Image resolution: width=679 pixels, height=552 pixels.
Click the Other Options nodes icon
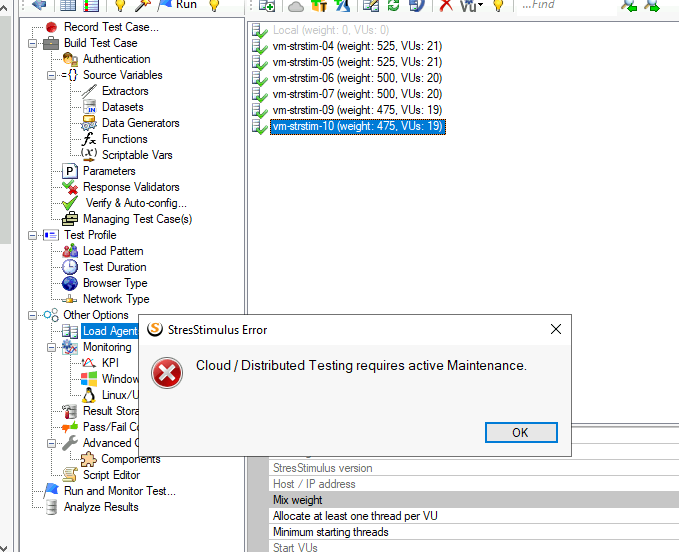[51, 315]
